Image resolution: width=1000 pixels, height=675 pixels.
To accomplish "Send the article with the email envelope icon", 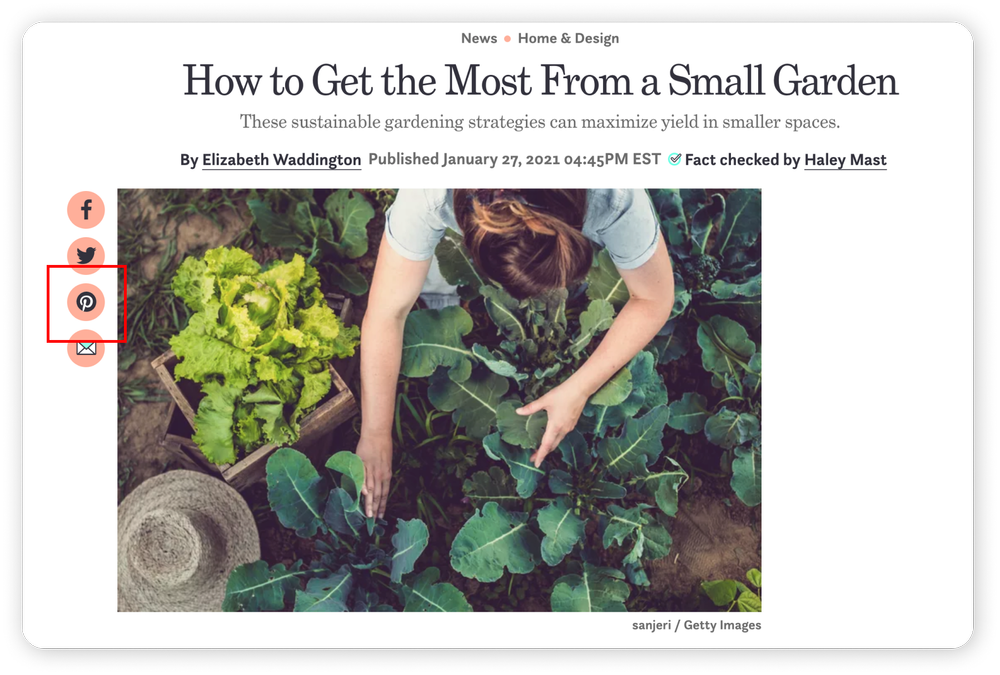I will (86, 348).
